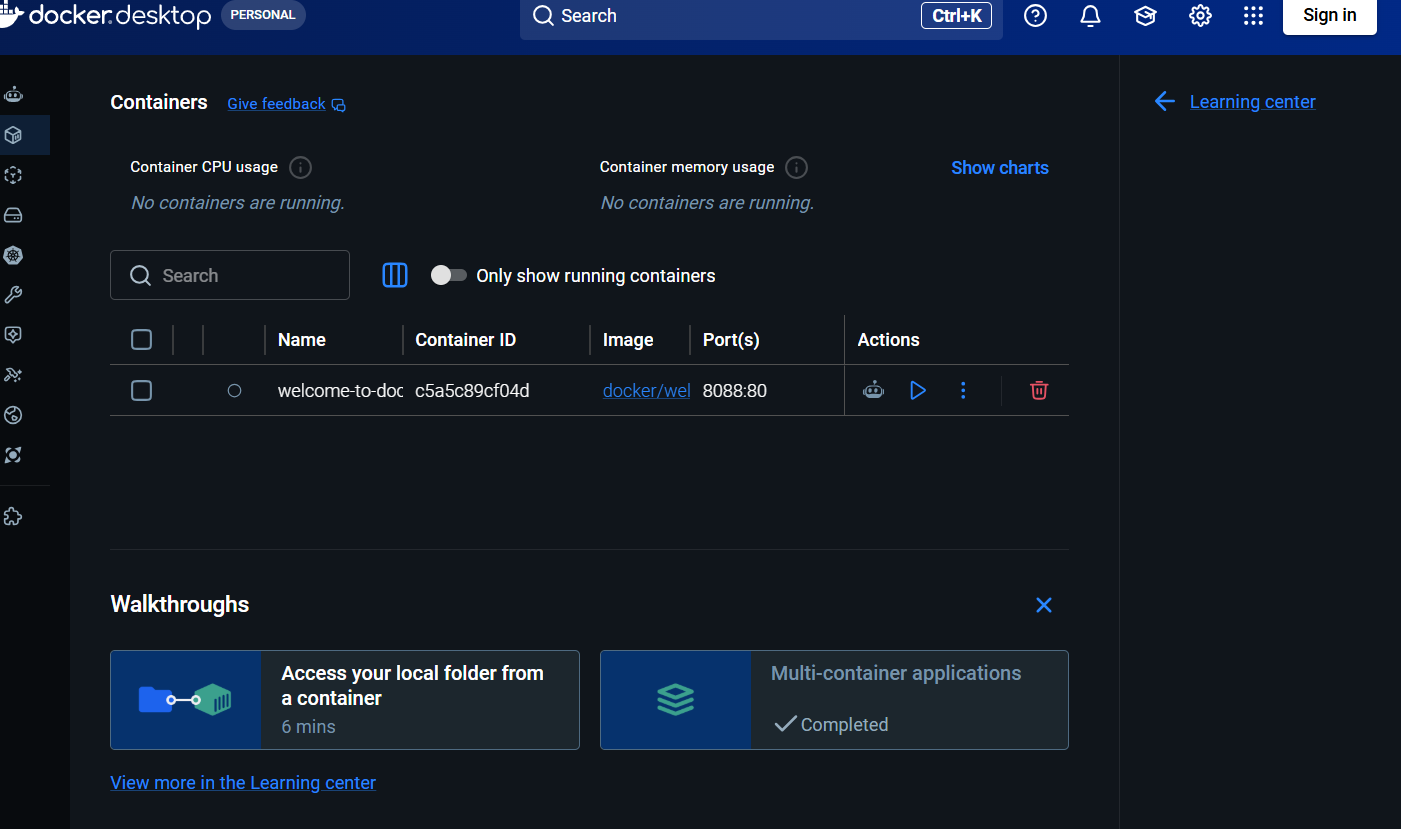Open the Images section in sidebar
The image size is (1401, 829).
(x=13, y=175)
